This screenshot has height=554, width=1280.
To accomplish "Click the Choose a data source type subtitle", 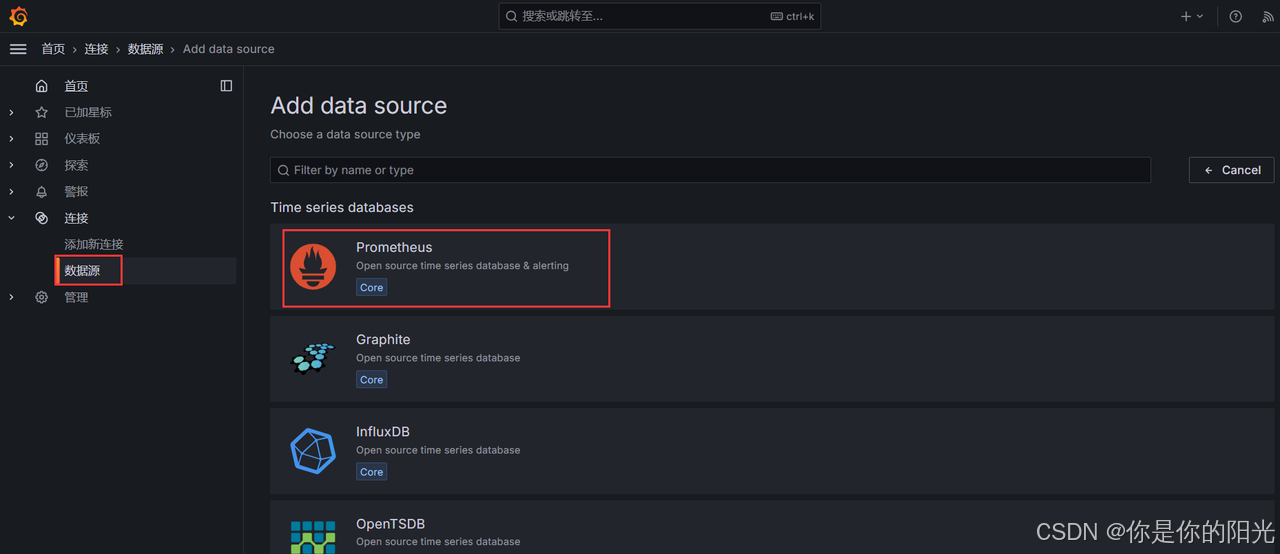I will point(345,134).
